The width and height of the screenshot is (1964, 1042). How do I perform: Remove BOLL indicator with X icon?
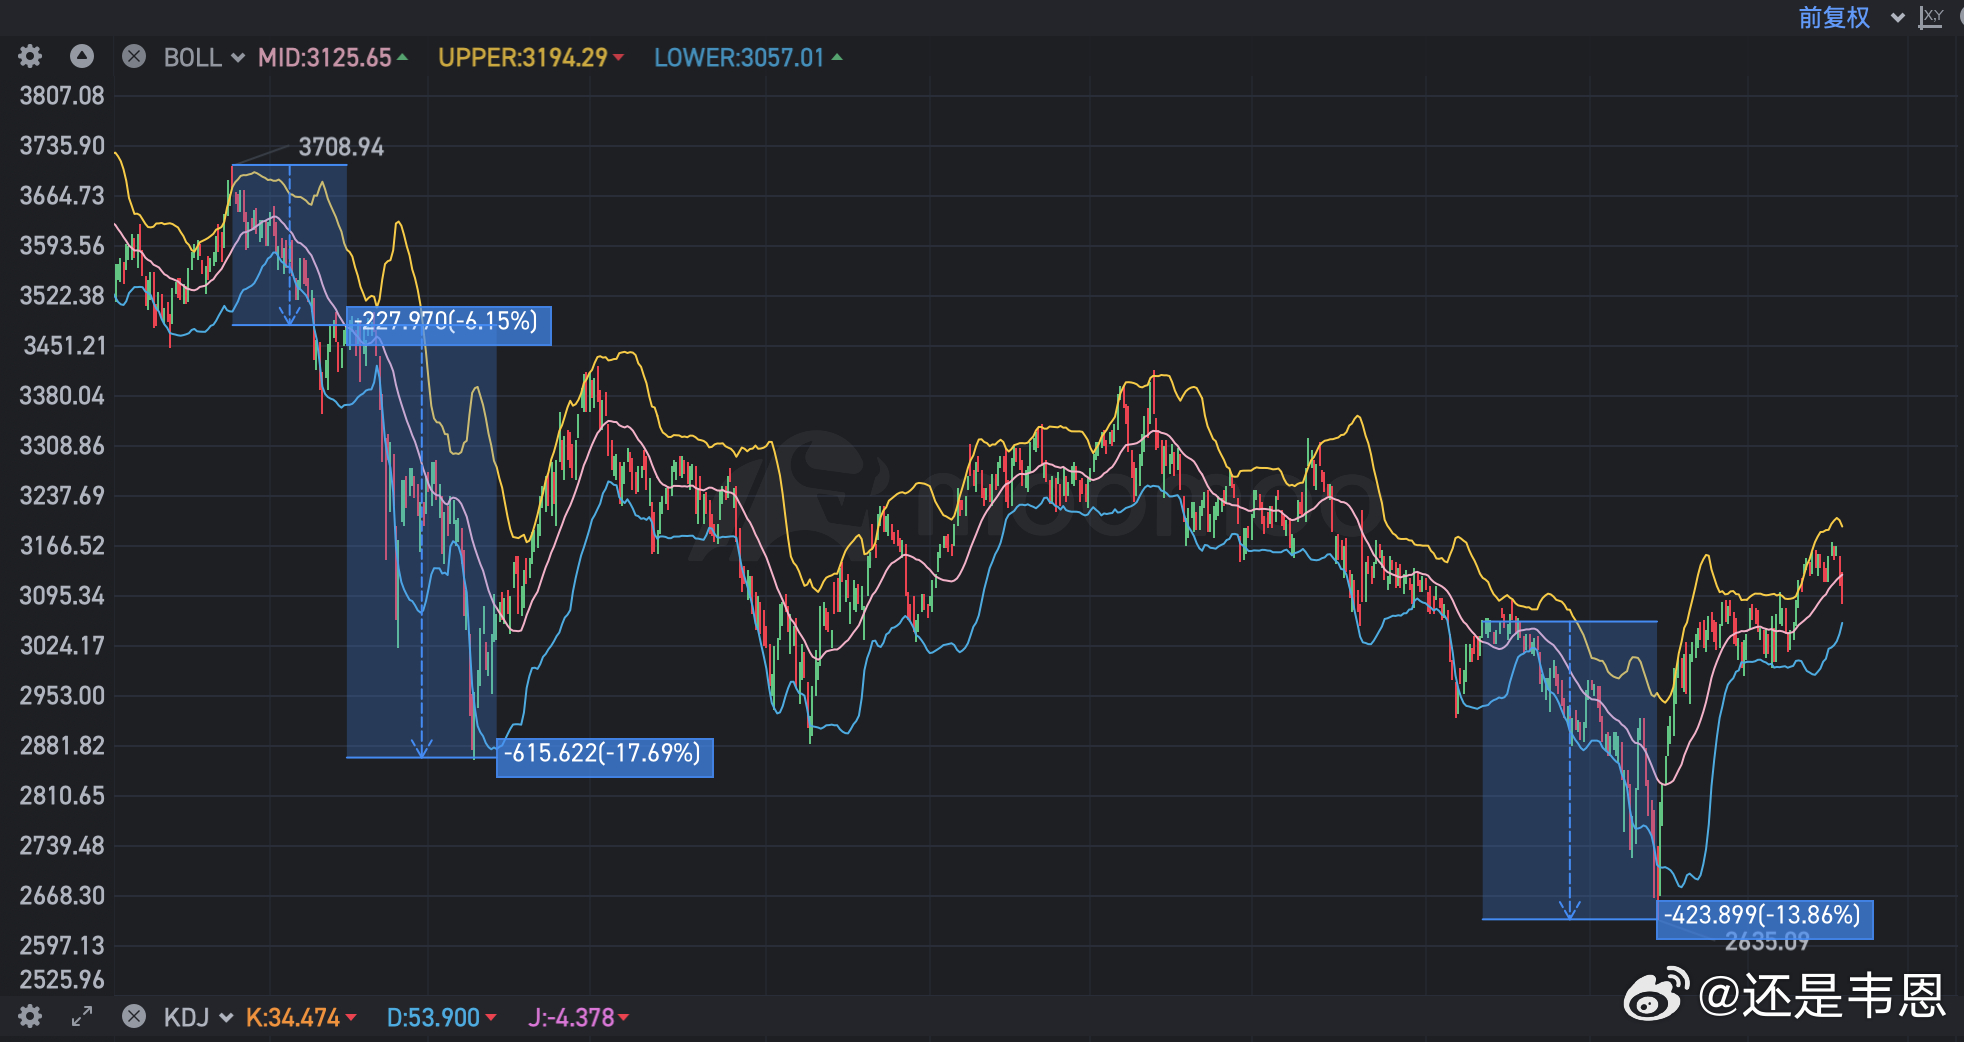(134, 57)
